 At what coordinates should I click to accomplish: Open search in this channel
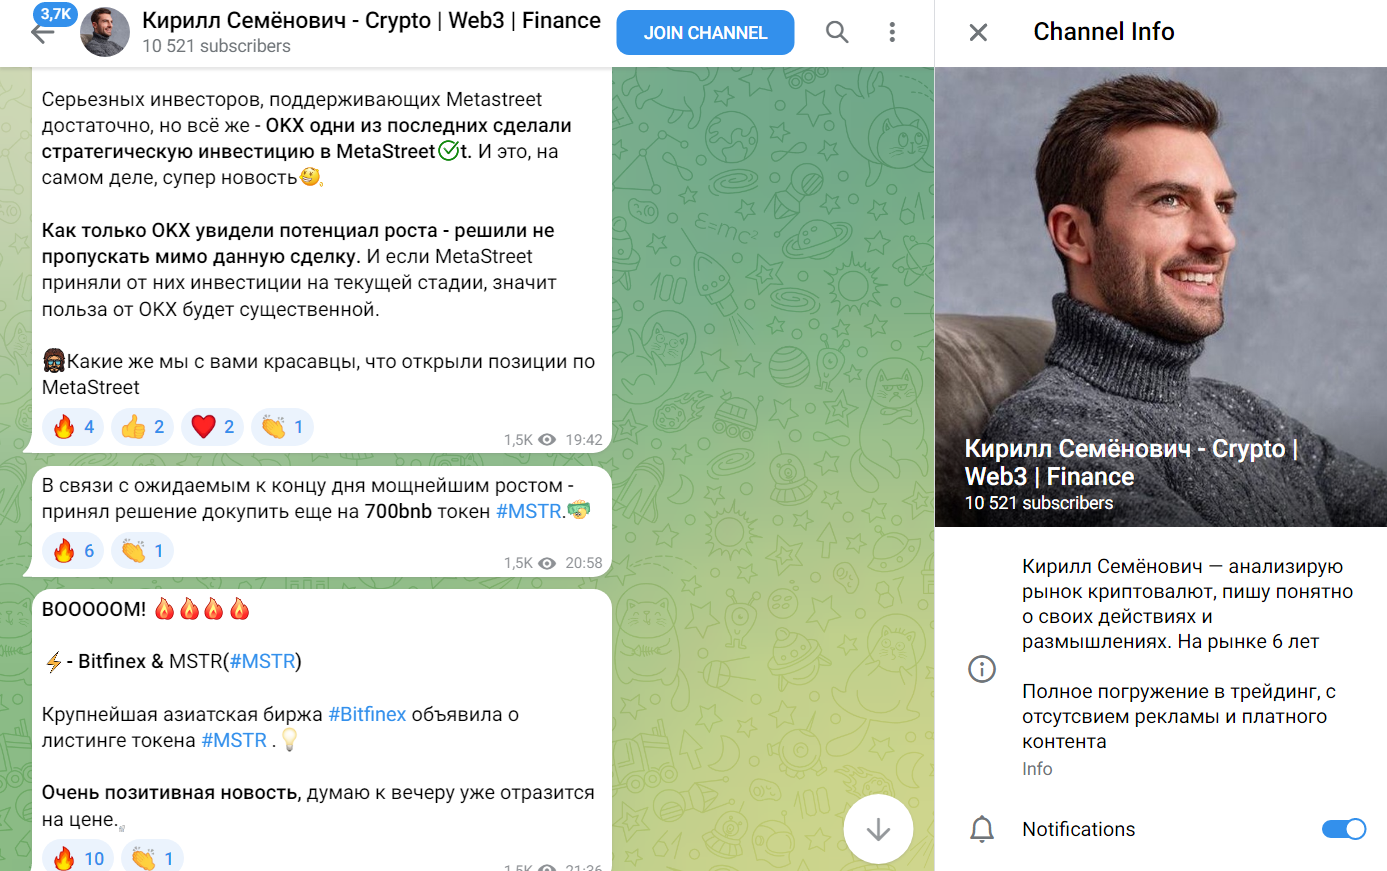(x=837, y=33)
